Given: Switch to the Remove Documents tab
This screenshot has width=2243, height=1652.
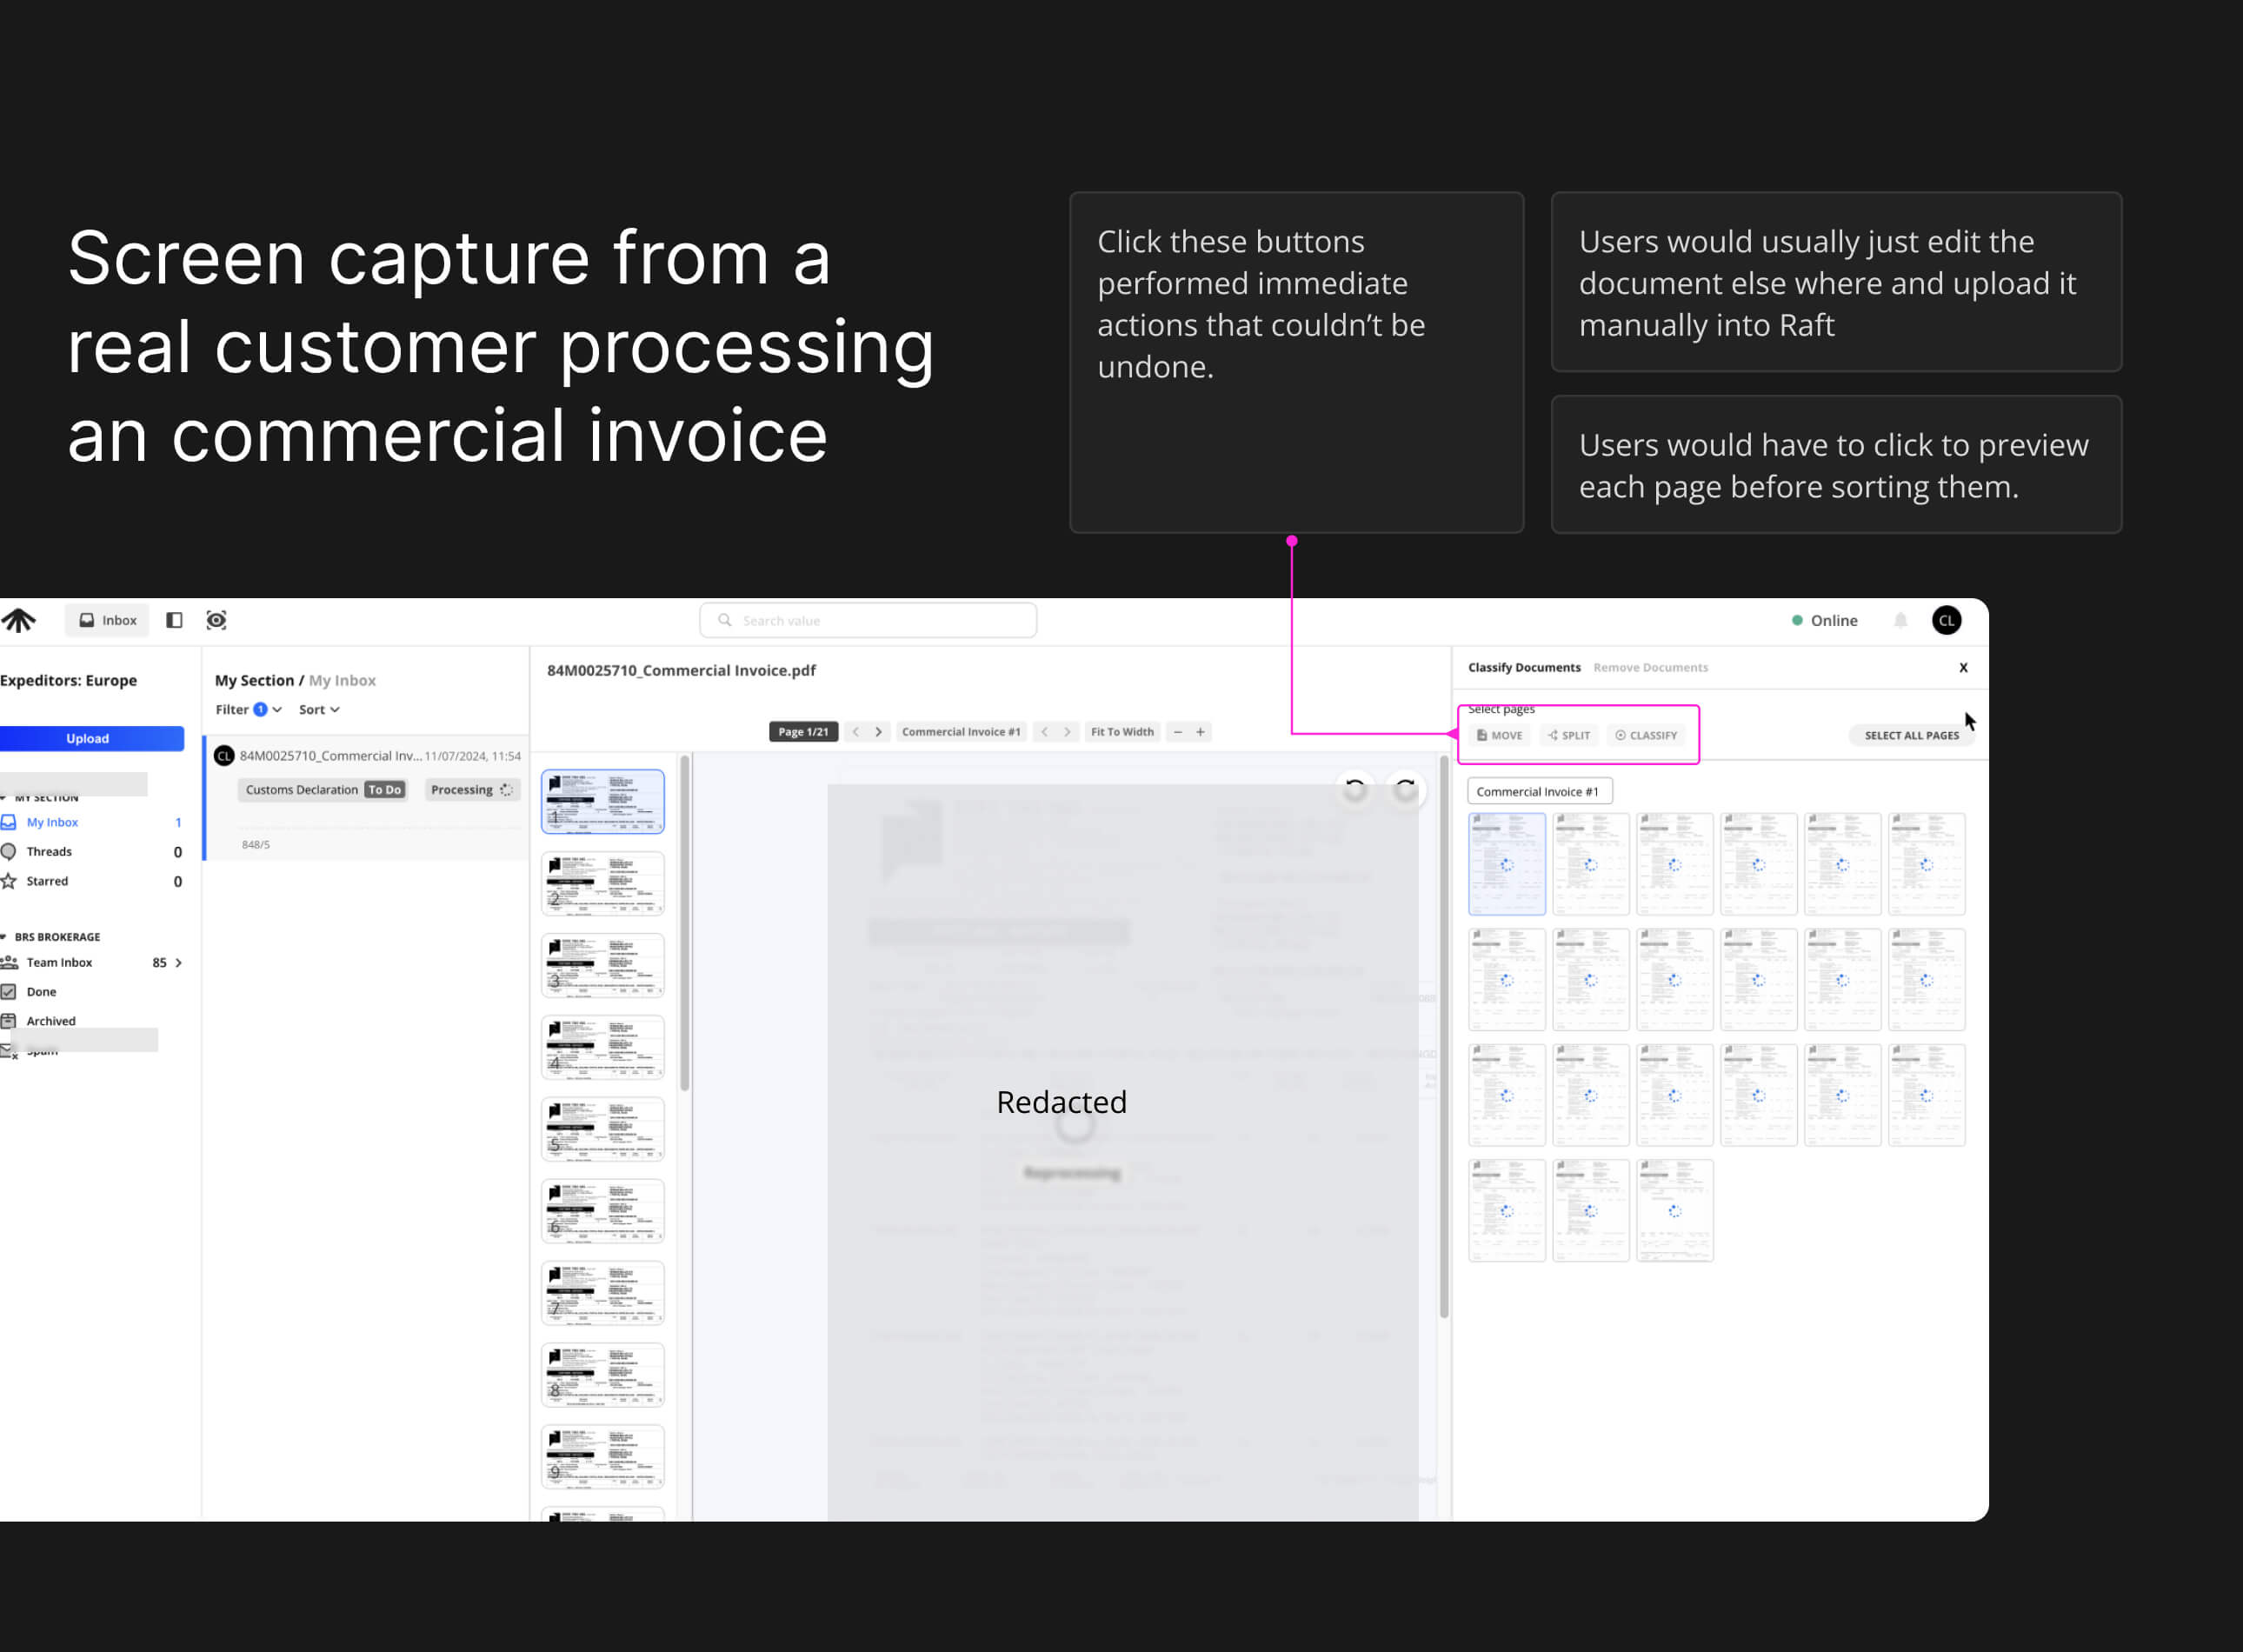Looking at the screenshot, I should [x=1650, y=667].
